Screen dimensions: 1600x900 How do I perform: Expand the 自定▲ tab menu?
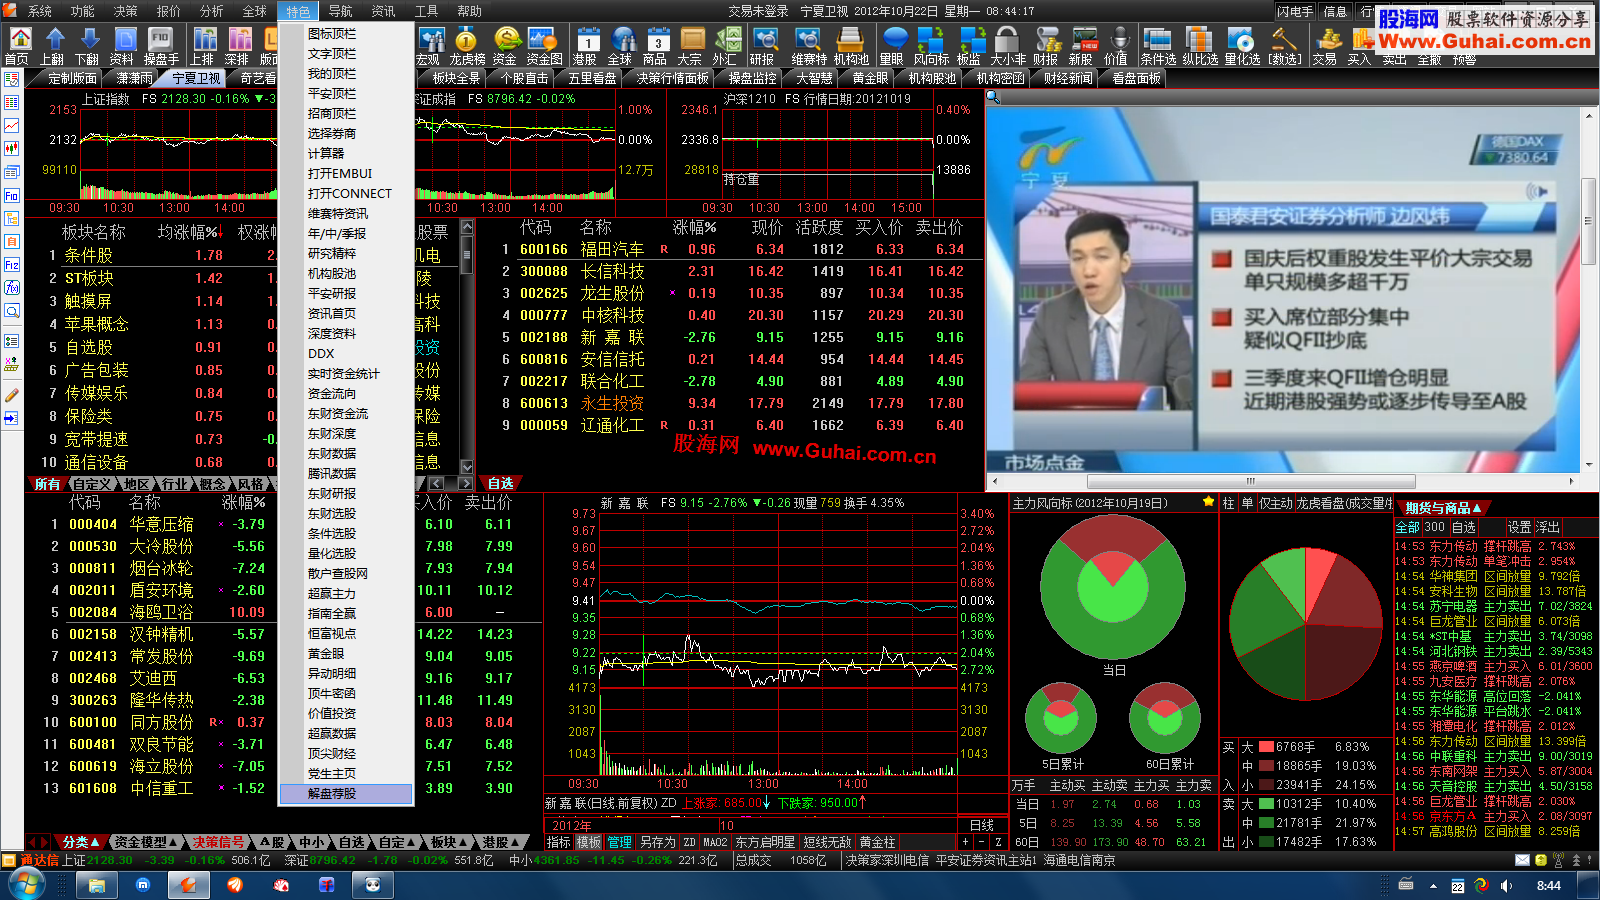pyautogui.click(x=397, y=842)
